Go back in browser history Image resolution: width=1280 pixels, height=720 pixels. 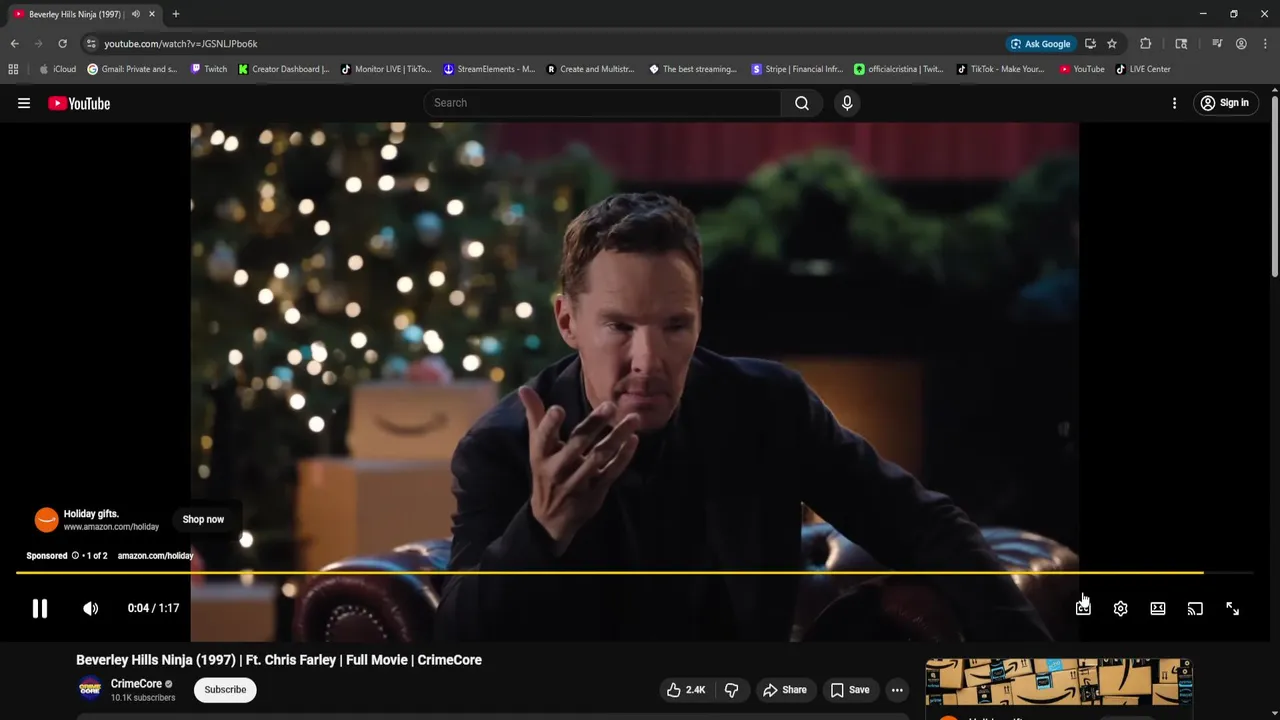[14, 44]
